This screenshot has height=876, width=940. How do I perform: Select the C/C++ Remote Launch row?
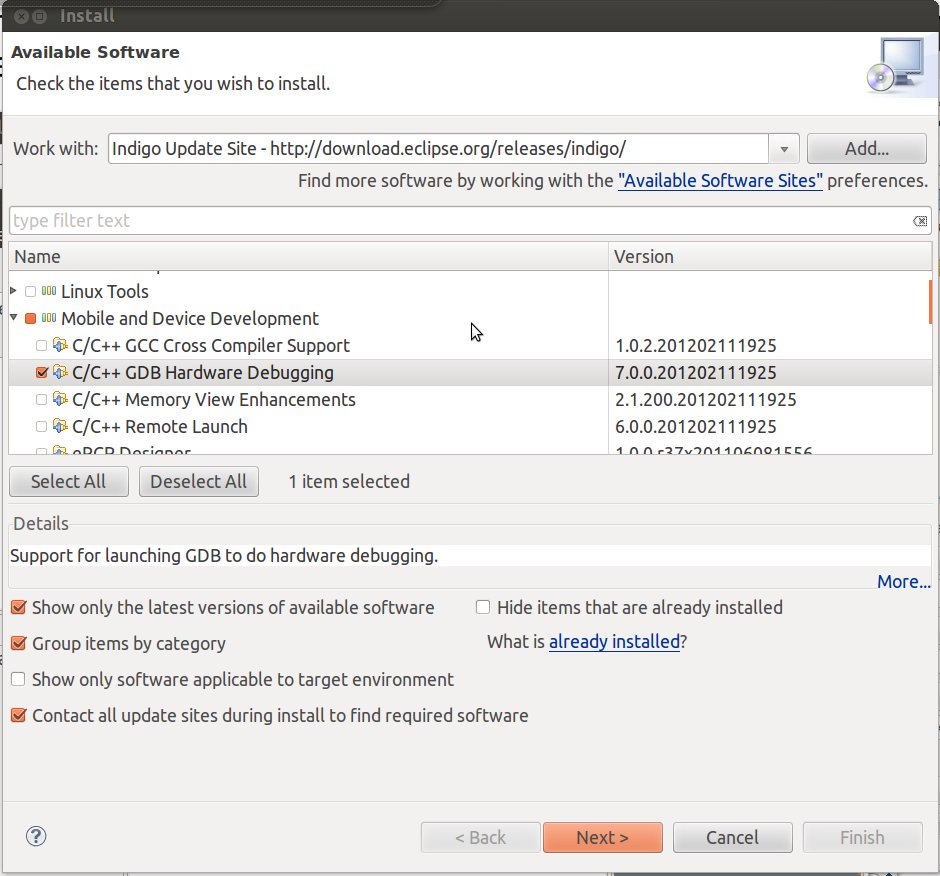(x=470, y=426)
